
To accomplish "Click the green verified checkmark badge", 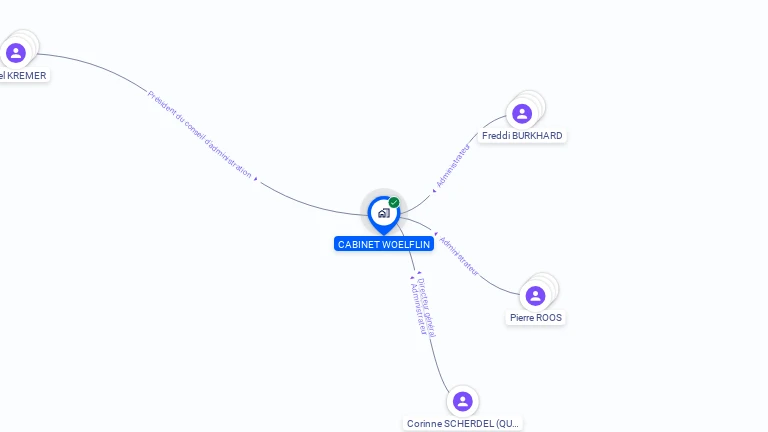I will click(x=394, y=202).
